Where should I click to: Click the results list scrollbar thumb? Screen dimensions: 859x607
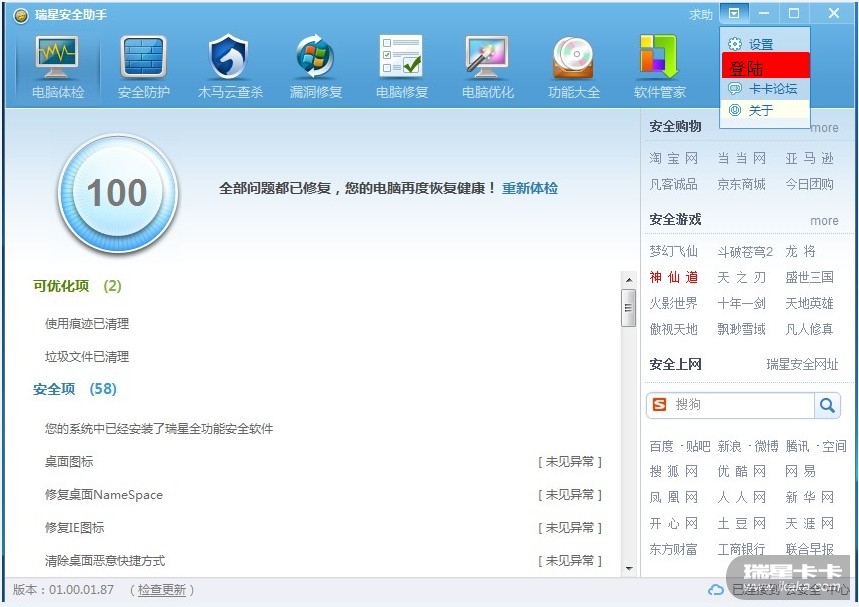[628, 307]
